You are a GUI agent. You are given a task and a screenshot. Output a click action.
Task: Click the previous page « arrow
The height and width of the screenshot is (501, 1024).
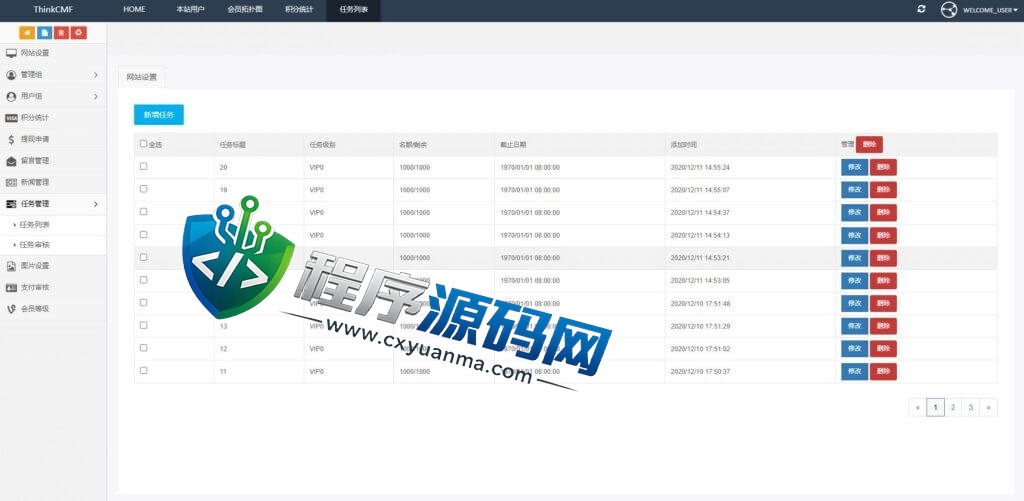click(x=918, y=408)
